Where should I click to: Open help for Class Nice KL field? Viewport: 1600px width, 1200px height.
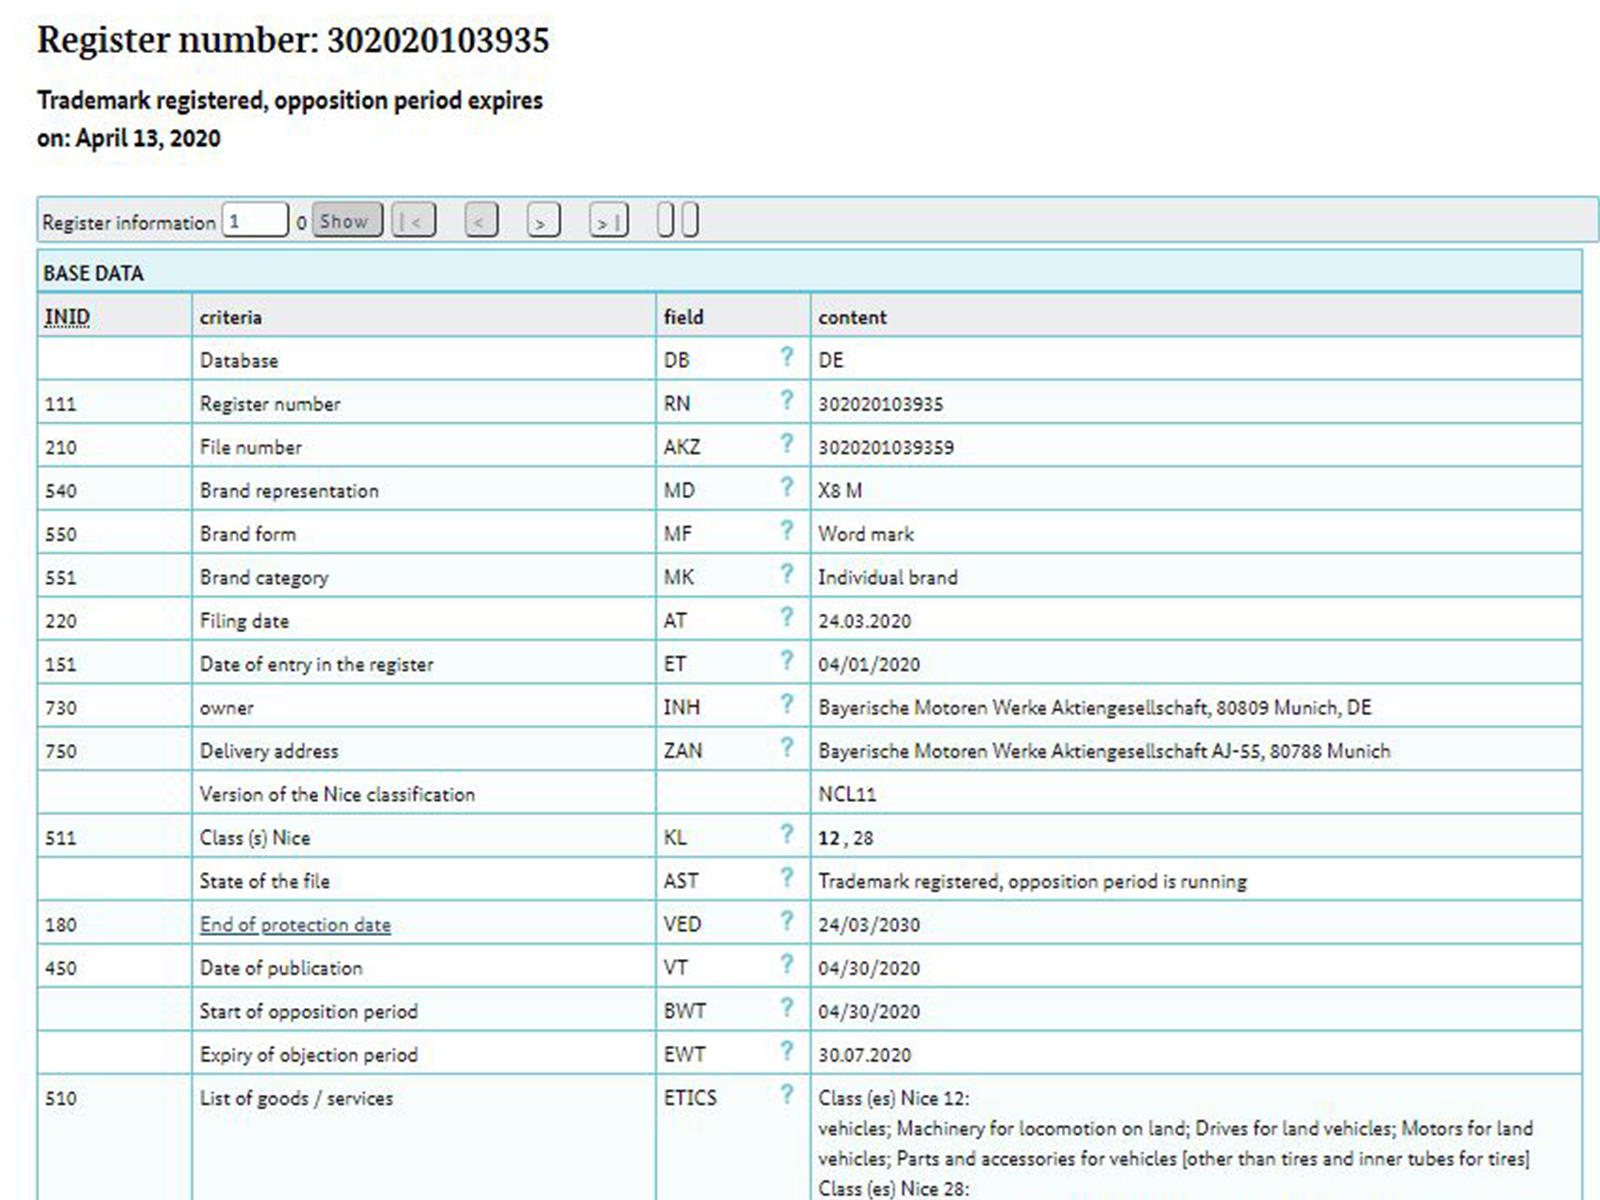tap(787, 835)
